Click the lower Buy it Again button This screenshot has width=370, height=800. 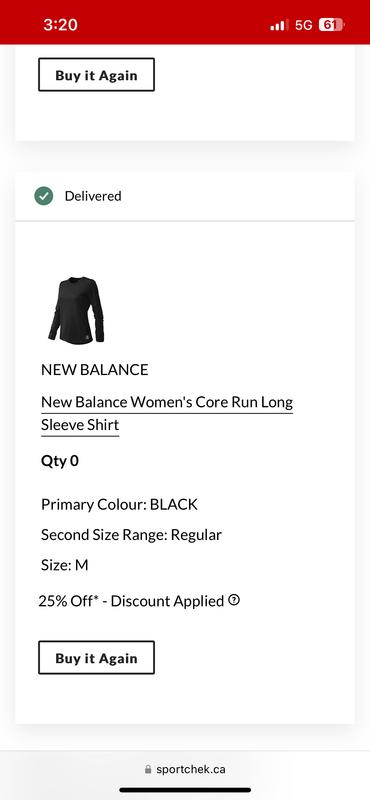coord(96,658)
